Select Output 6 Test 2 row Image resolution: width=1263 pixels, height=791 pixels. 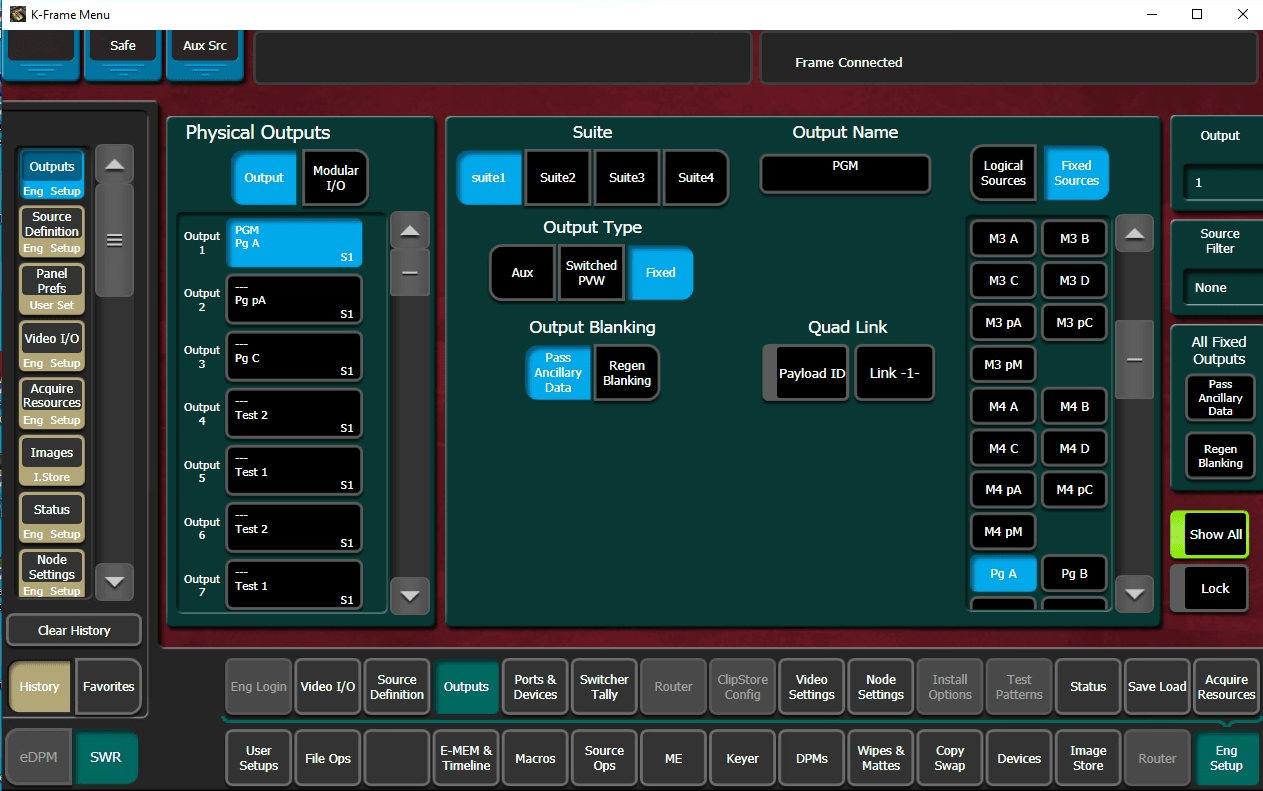294,528
